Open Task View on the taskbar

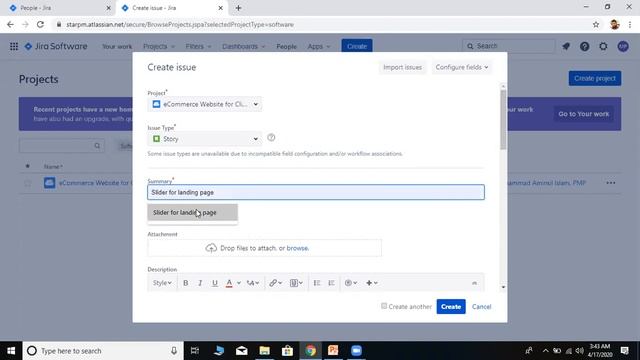click(195, 351)
